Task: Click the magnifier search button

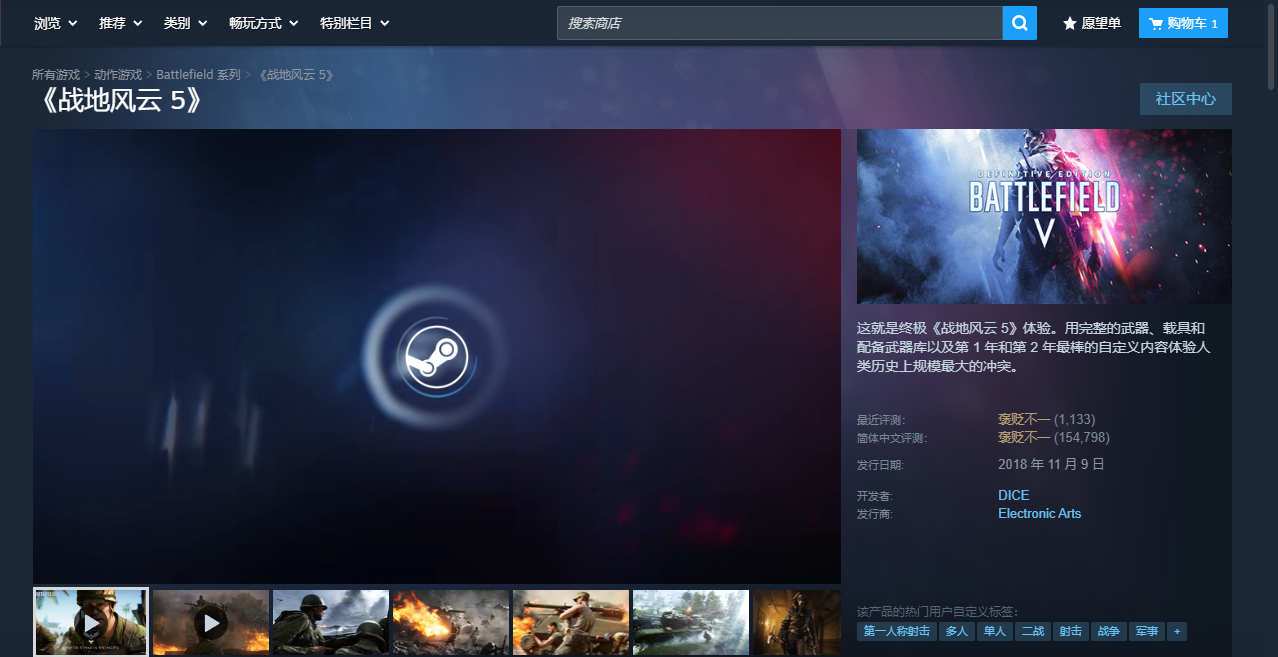Action: tap(1019, 23)
